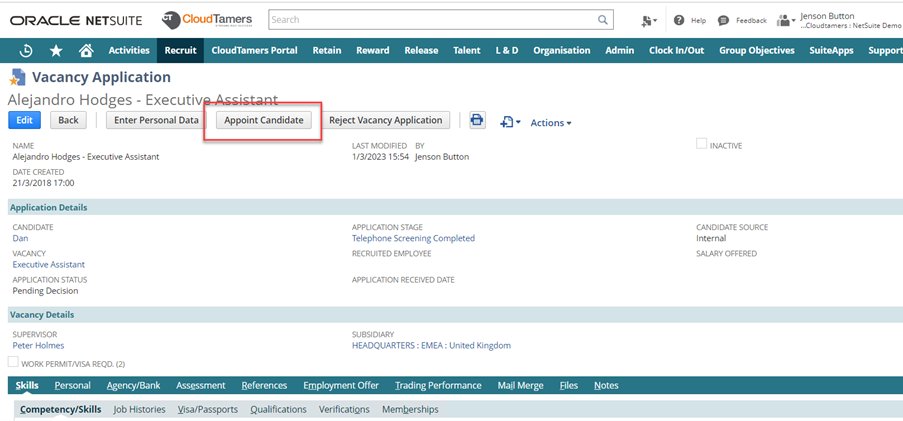903x421 pixels.
Task: Switch to the Mail Merge tab
Action: (x=521, y=385)
